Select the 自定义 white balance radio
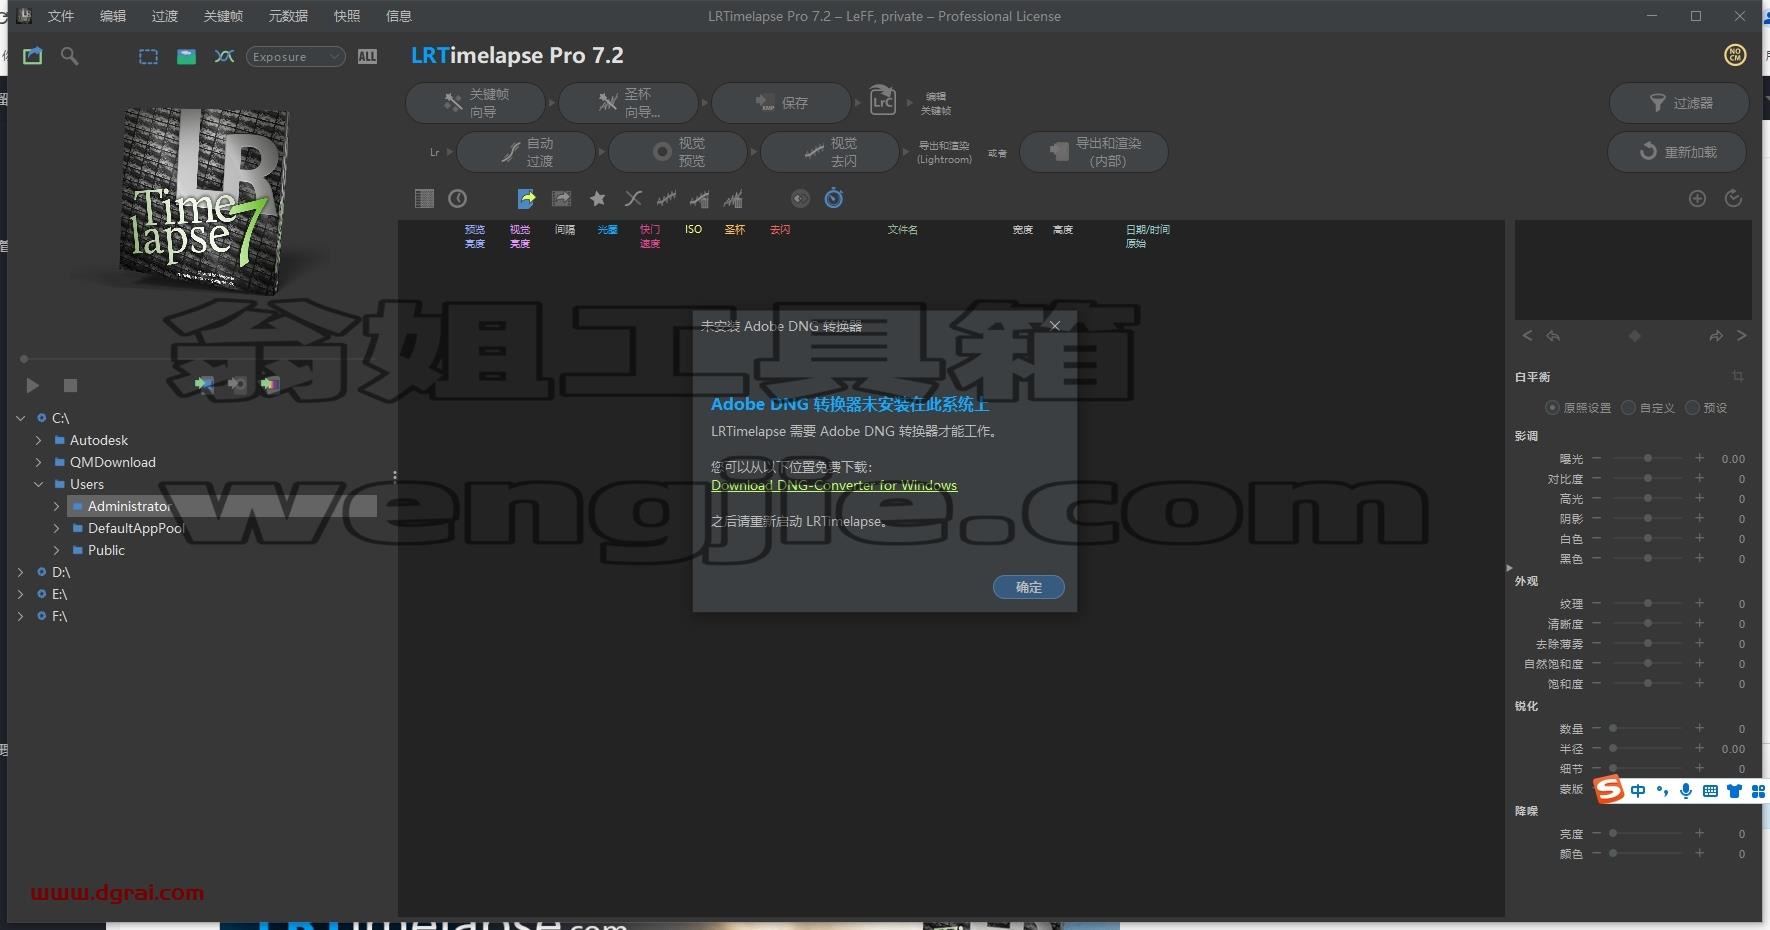This screenshot has width=1770, height=930. pos(1628,407)
